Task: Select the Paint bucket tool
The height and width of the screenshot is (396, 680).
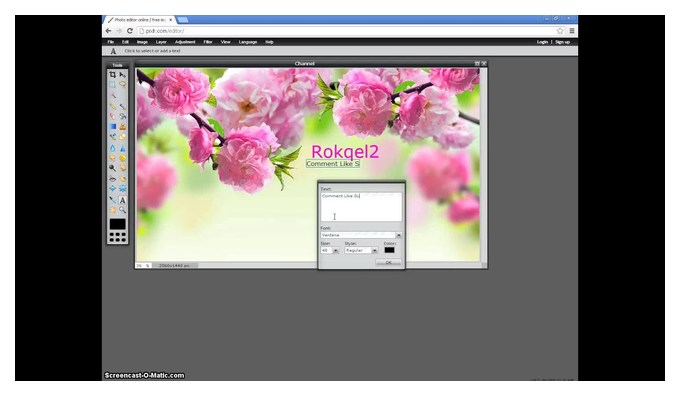Action: pyautogui.click(x=123, y=116)
